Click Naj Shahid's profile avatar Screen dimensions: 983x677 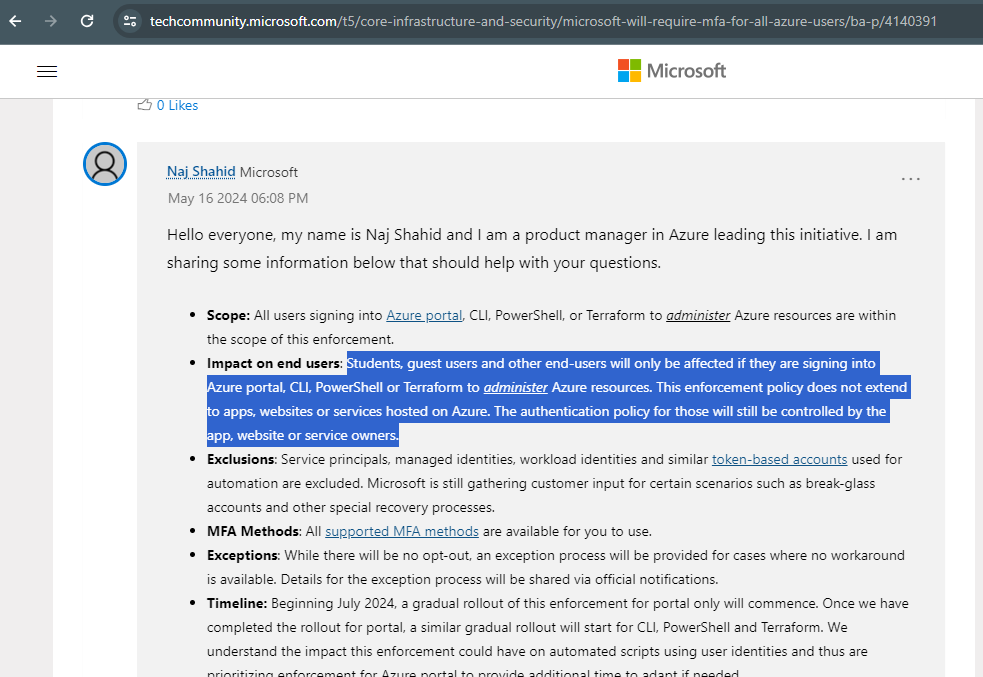[105, 164]
